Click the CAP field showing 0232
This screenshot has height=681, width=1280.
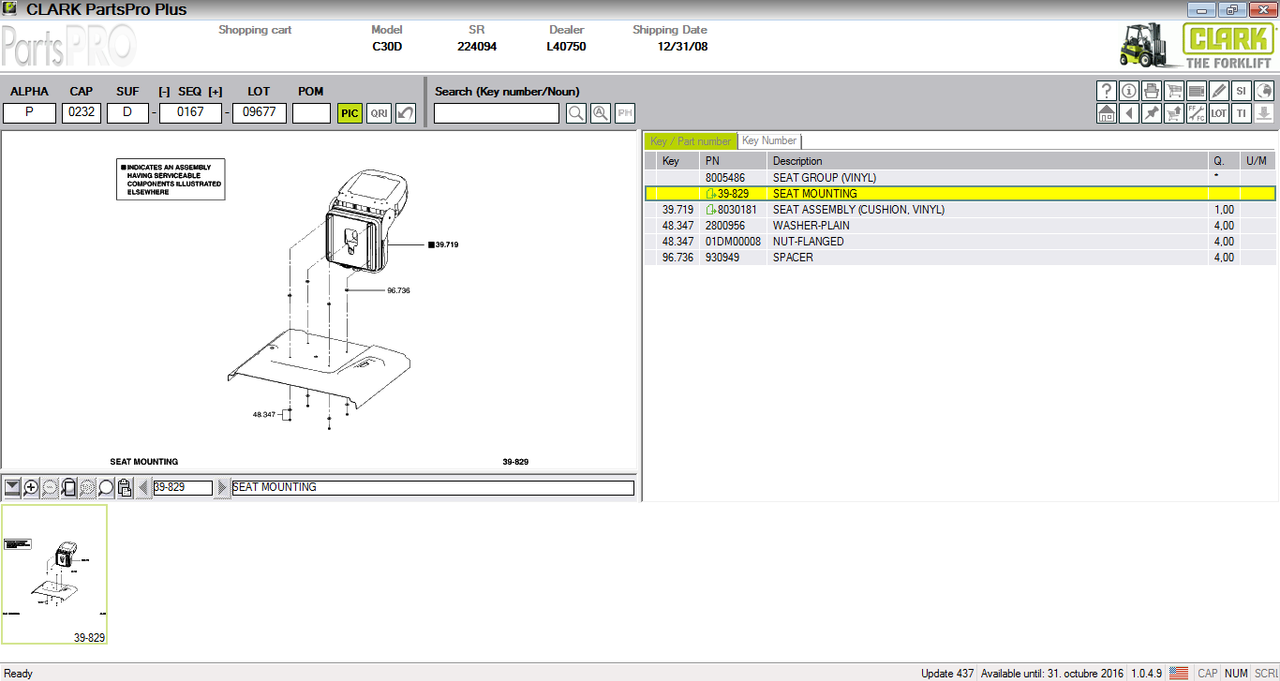tap(81, 113)
